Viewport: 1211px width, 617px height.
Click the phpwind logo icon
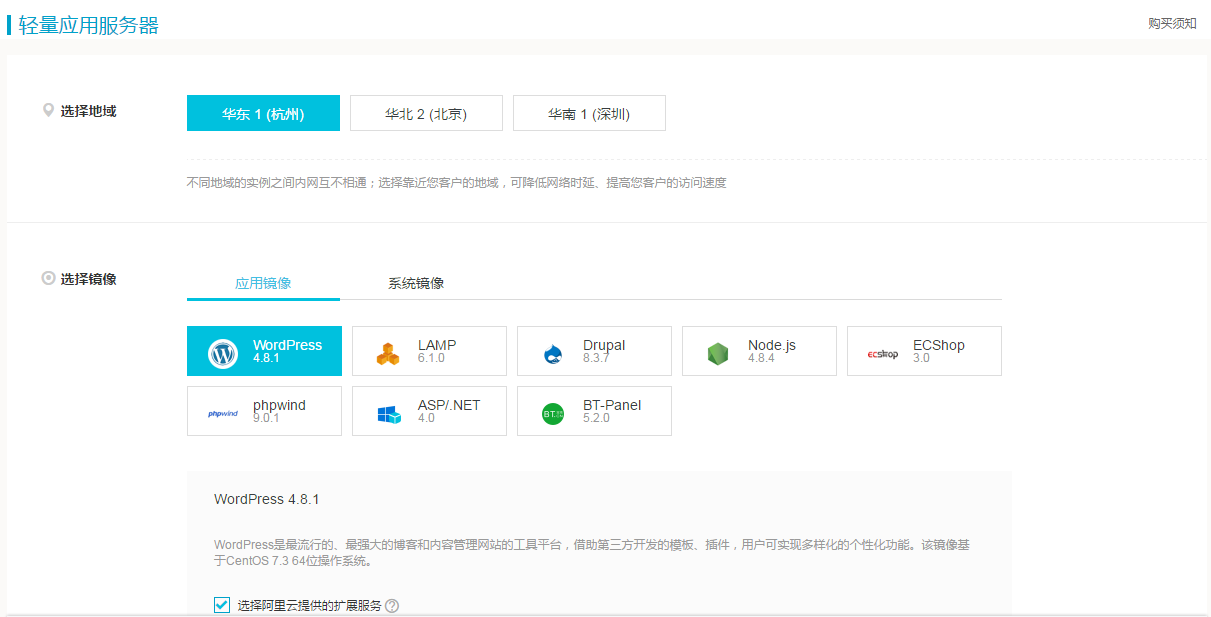point(223,413)
